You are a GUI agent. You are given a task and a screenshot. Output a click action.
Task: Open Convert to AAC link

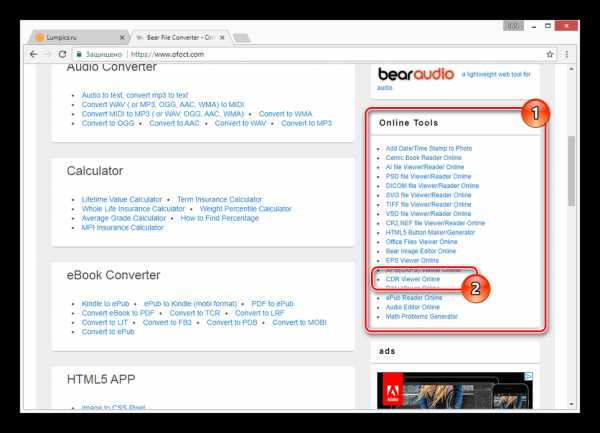pos(174,123)
